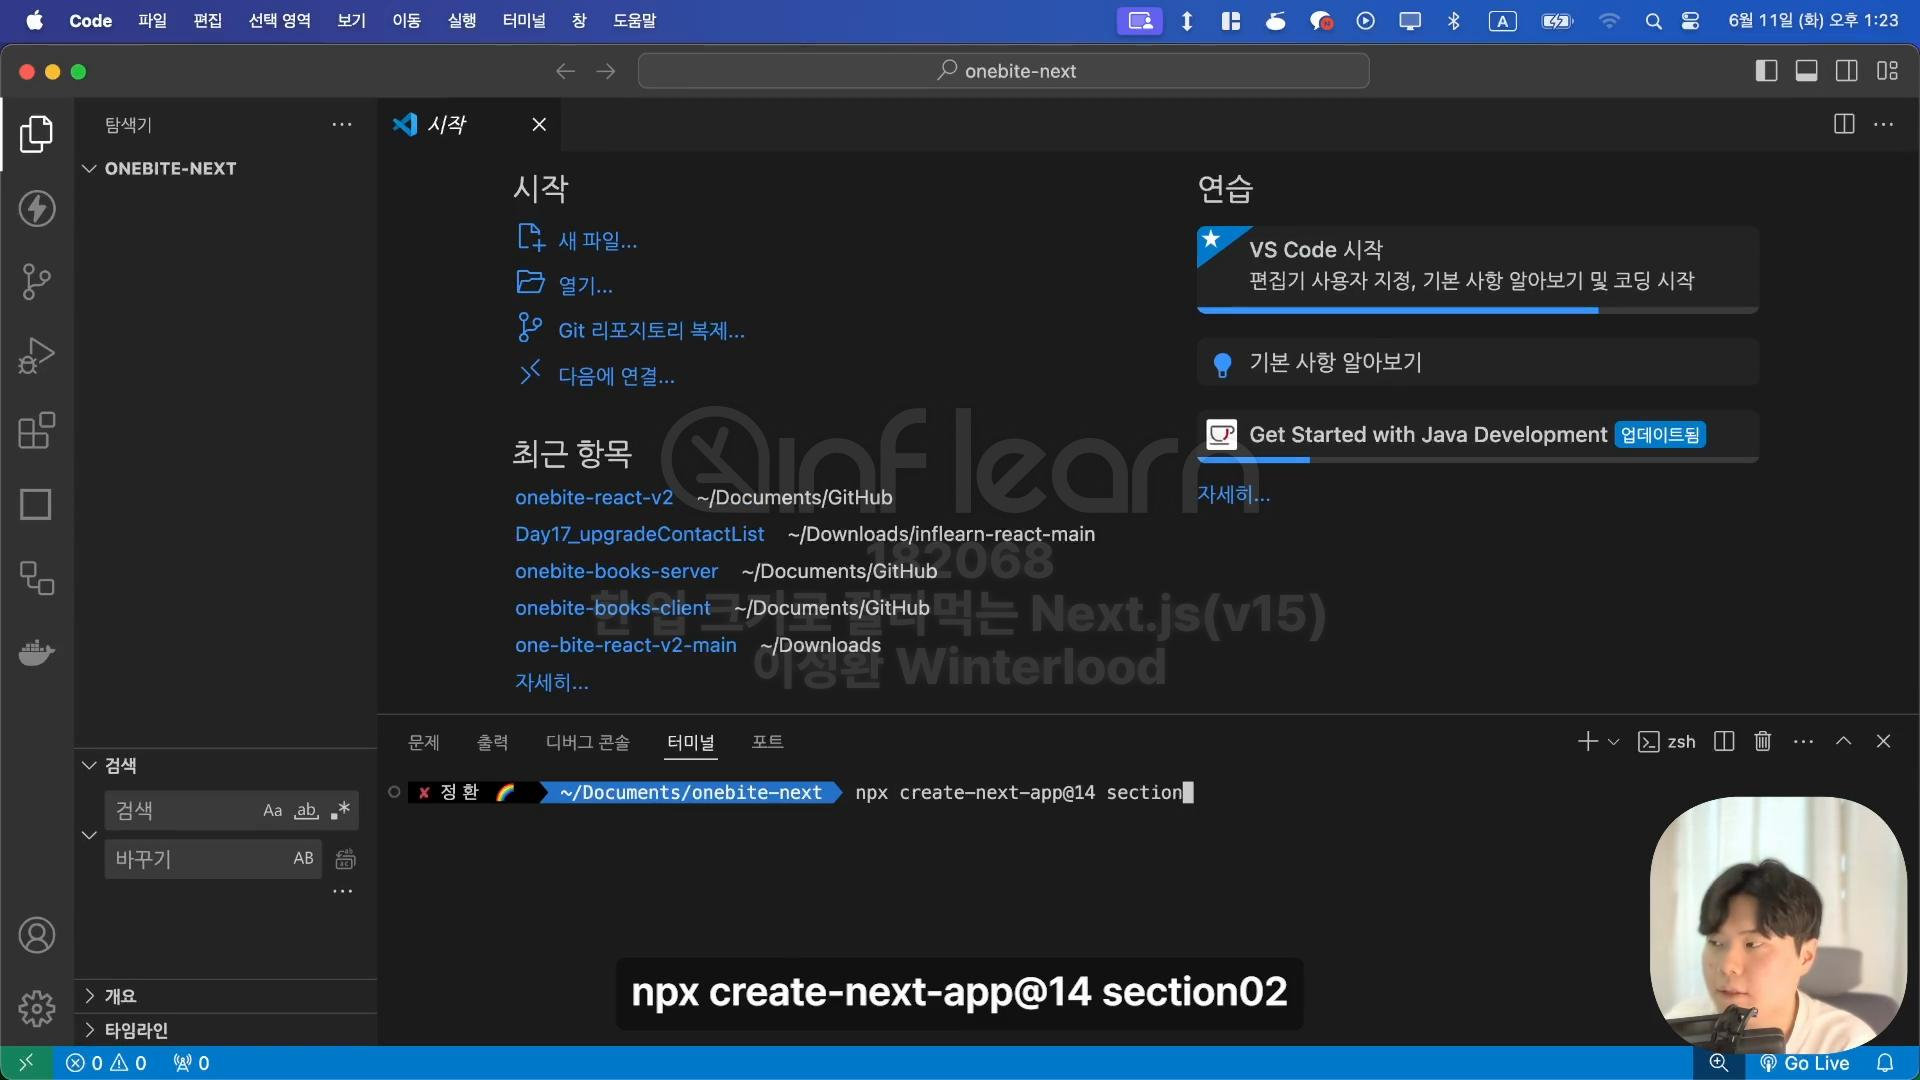Open the Explorer view in activity bar
Image resolution: width=1920 pixels, height=1080 pixels.
coord(36,134)
